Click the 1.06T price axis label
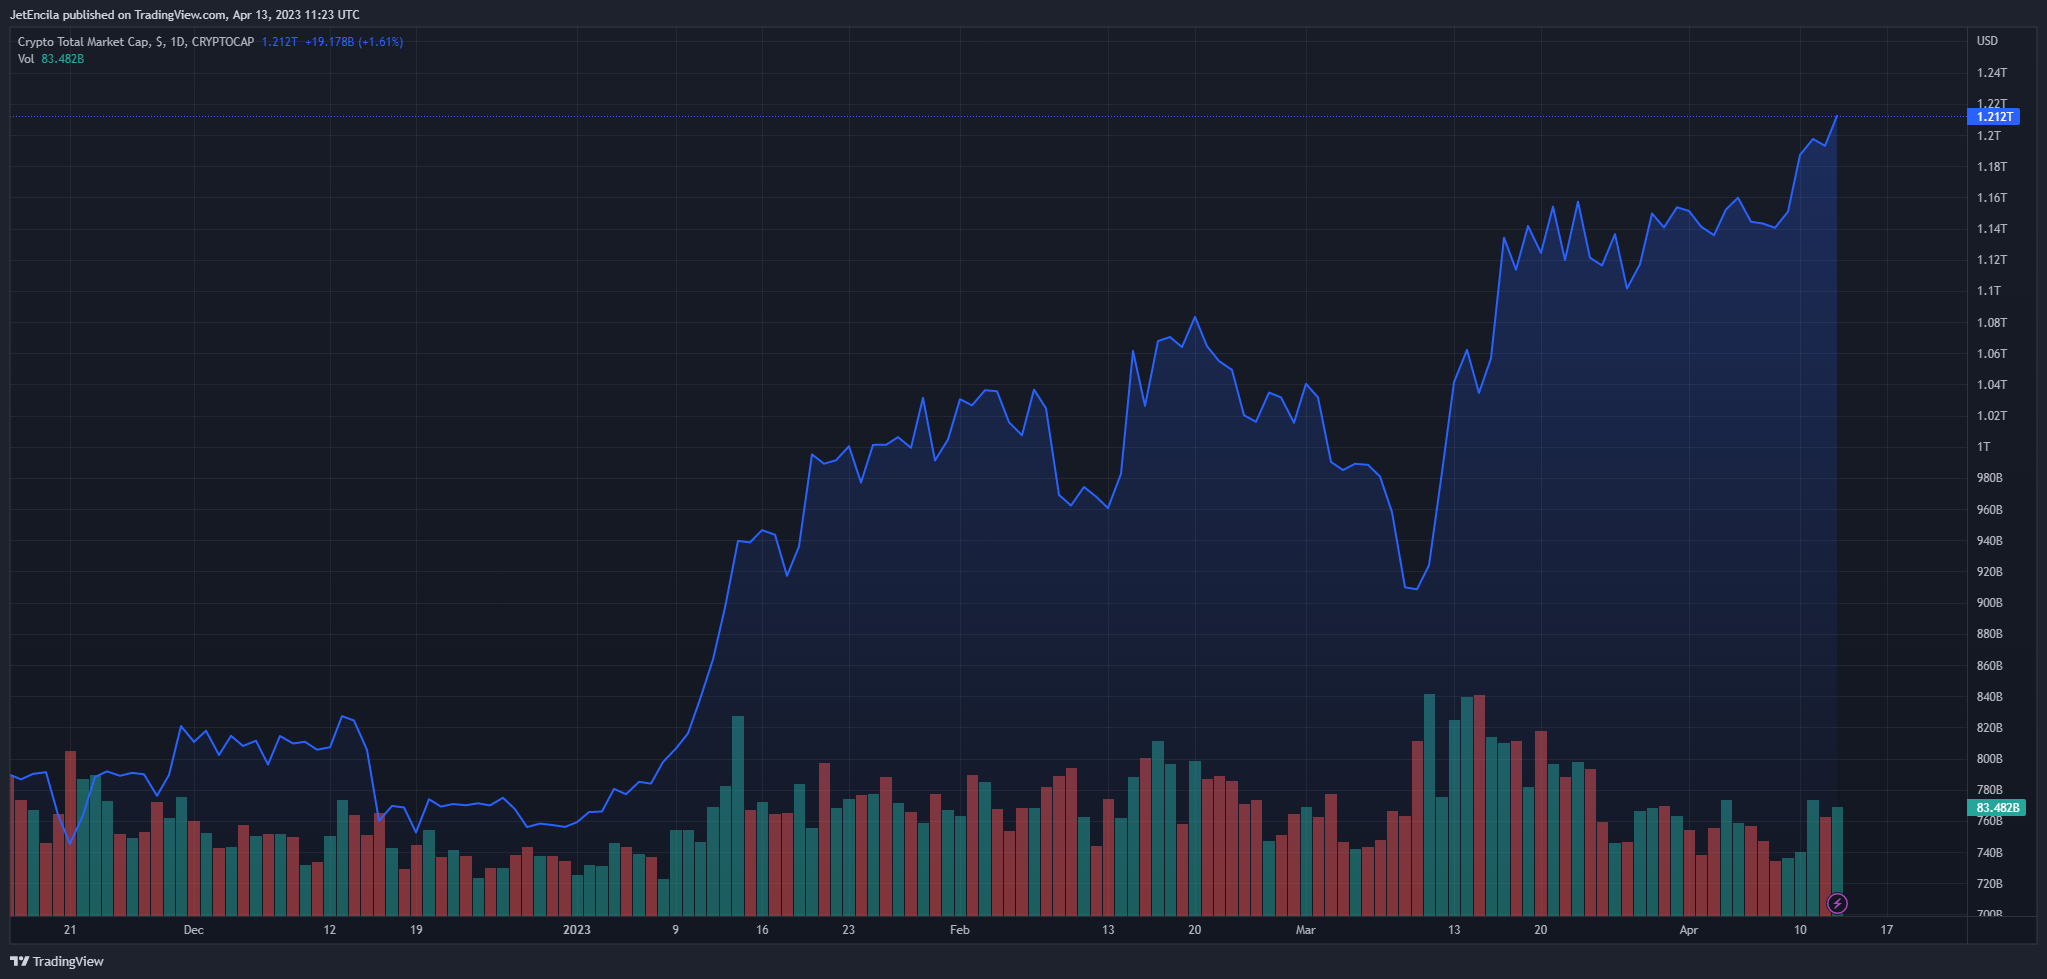 coord(1991,354)
